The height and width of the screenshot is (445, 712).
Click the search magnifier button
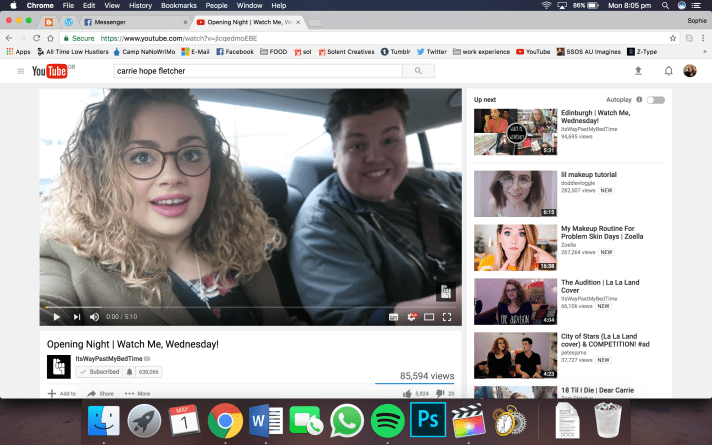click(x=418, y=71)
